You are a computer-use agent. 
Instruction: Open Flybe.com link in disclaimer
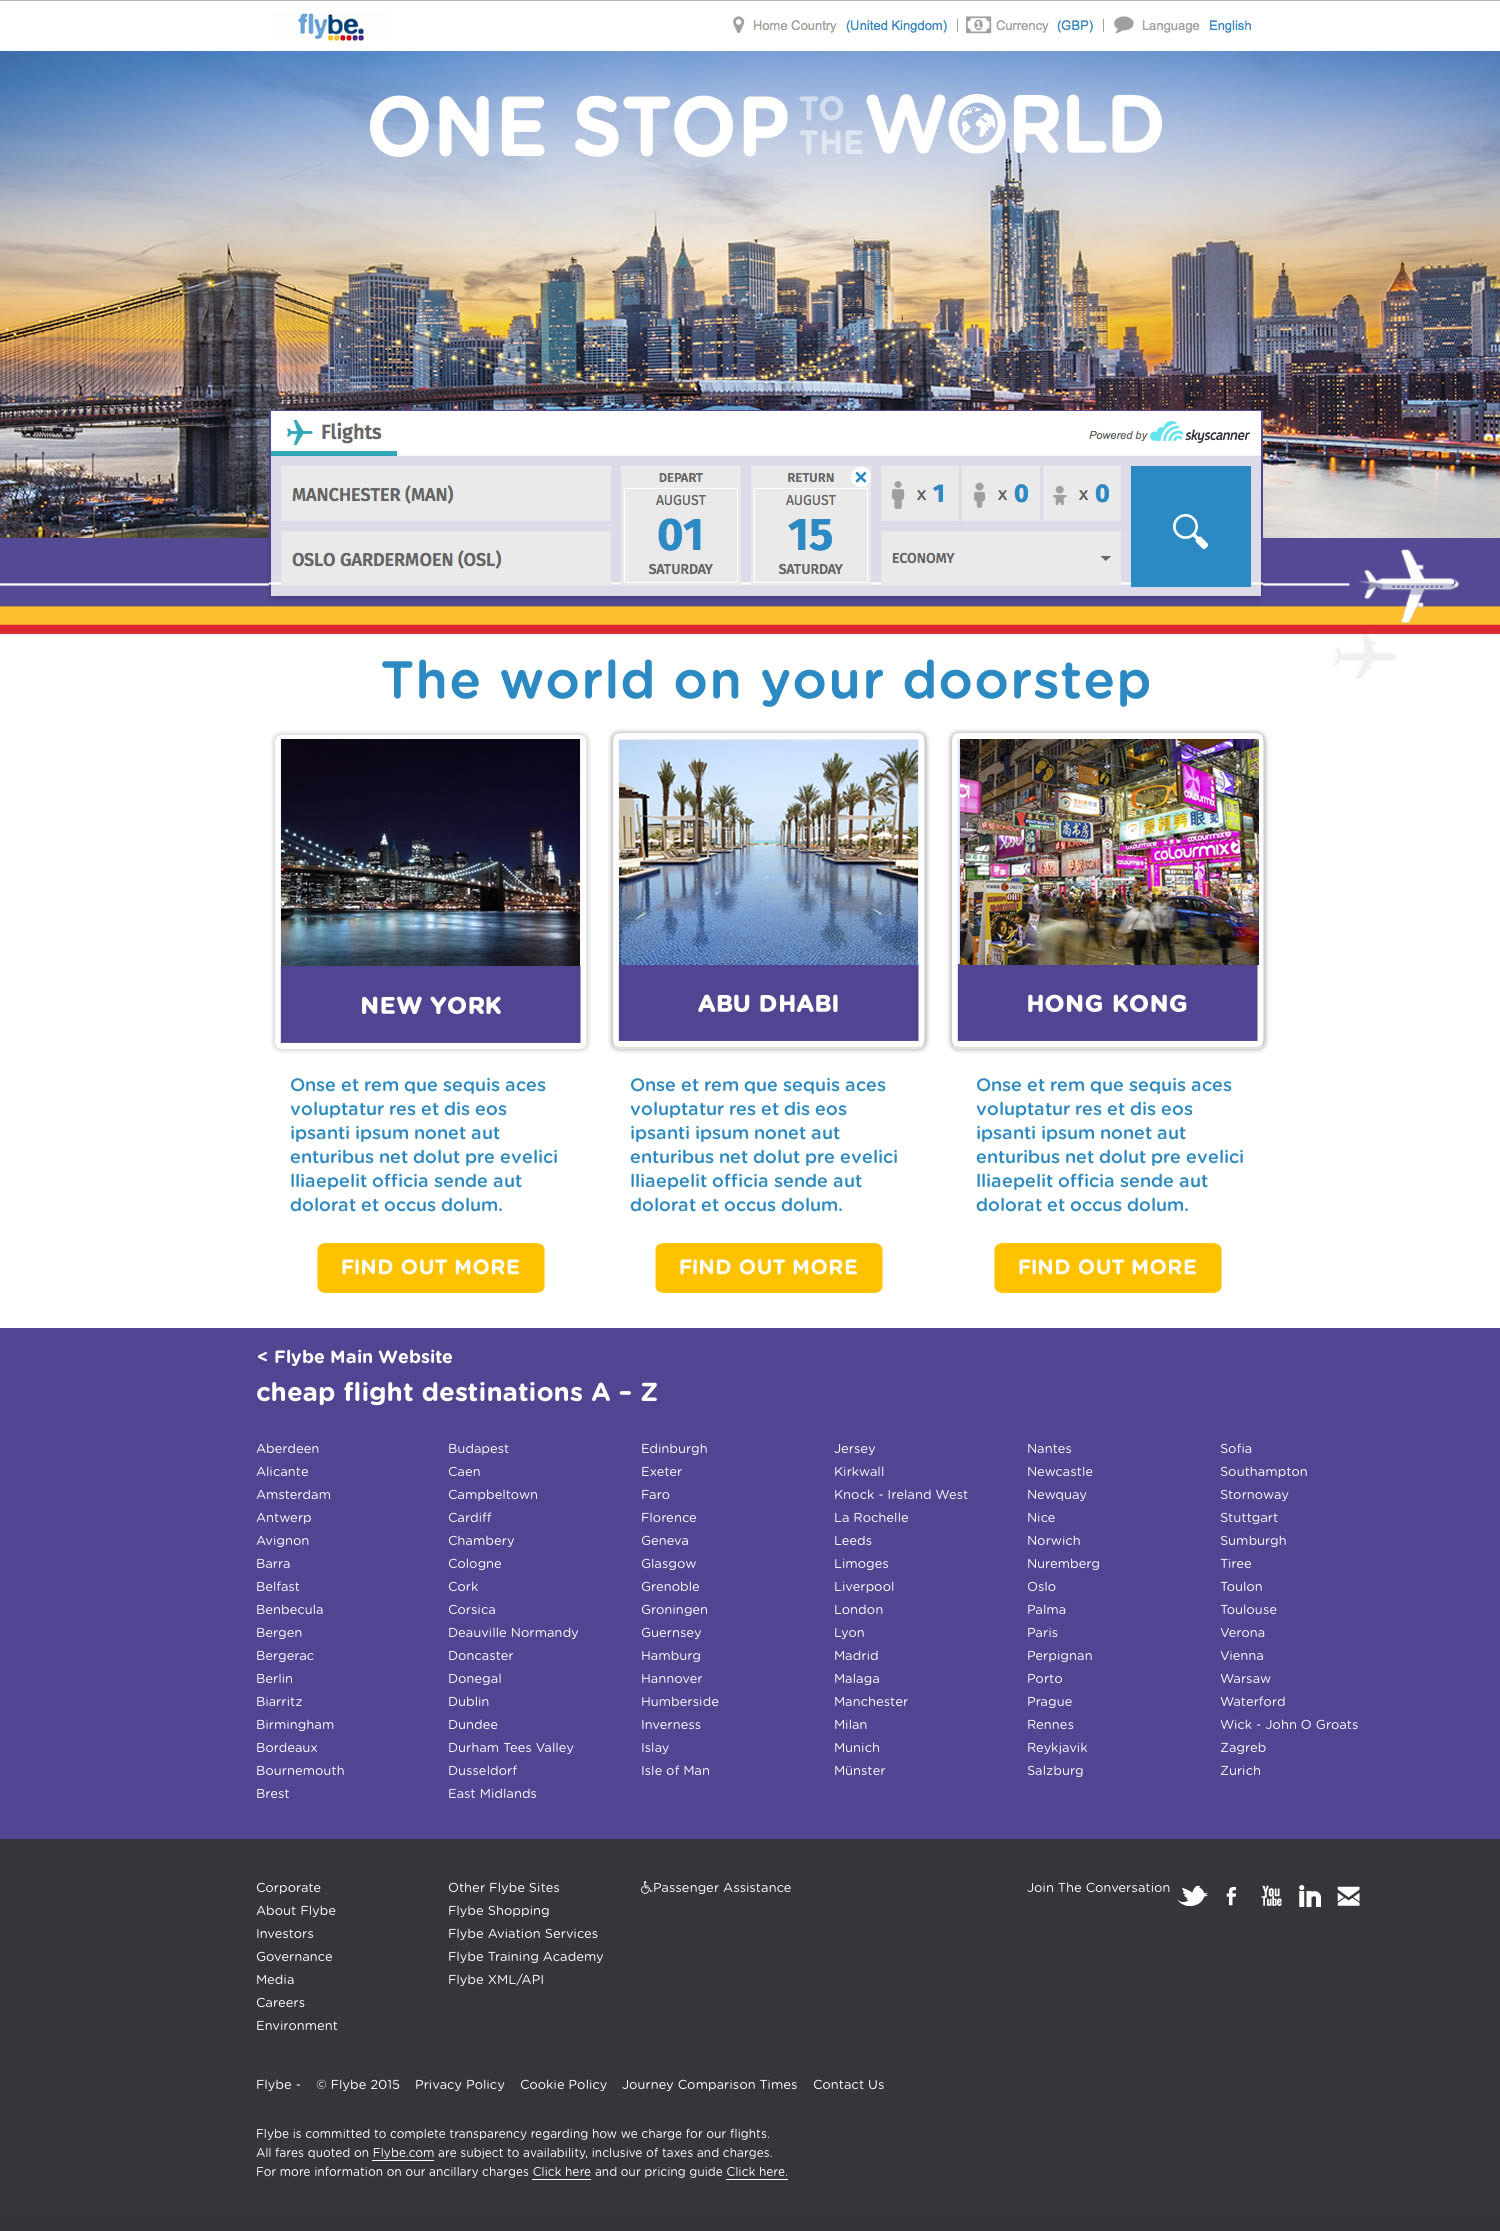403,2152
